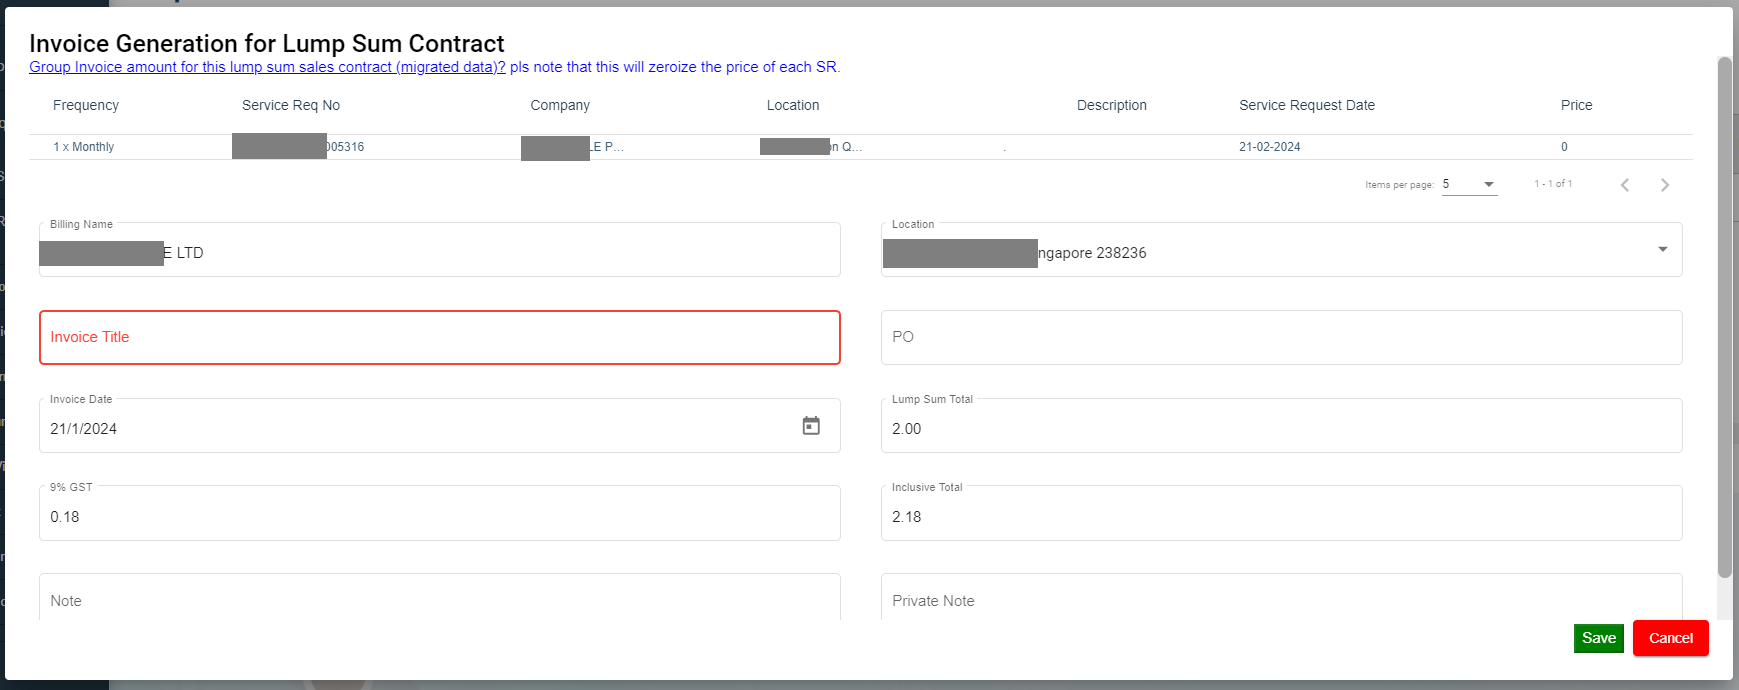This screenshot has height=690, width=1739.
Task: Click the Service Request Date column header
Action: coord(1306,105)
